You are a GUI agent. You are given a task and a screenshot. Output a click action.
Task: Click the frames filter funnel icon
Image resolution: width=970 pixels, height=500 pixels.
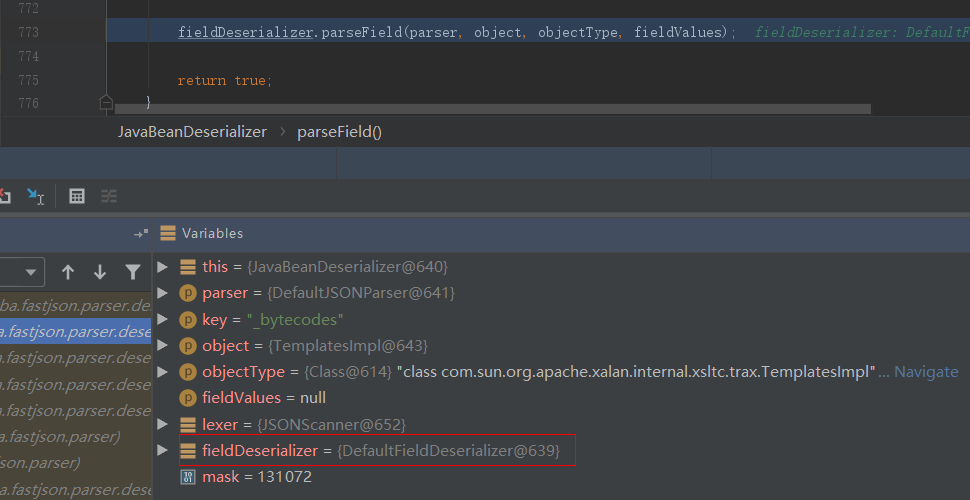tap(132, 272)
